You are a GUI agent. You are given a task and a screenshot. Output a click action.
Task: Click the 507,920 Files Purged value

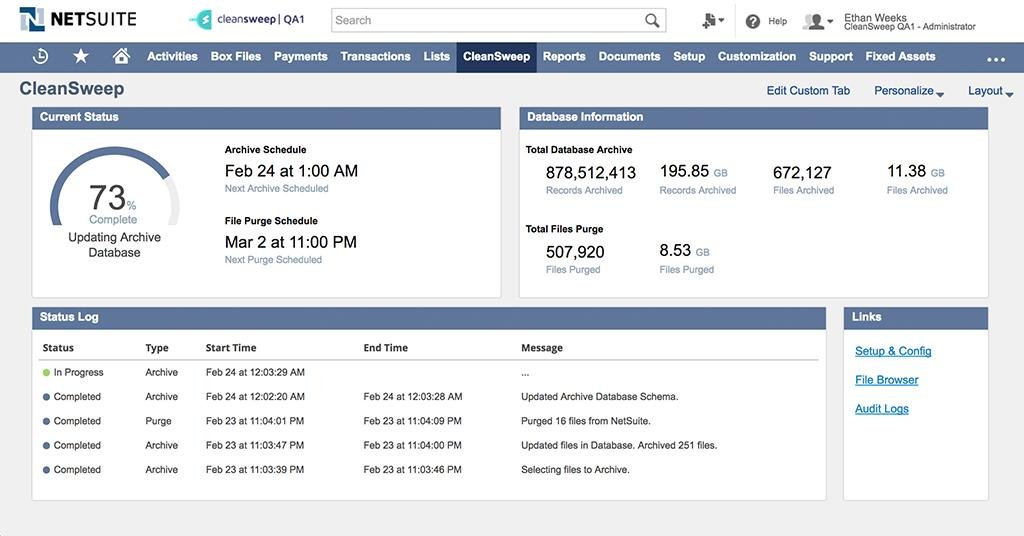(x=575, y=252)
